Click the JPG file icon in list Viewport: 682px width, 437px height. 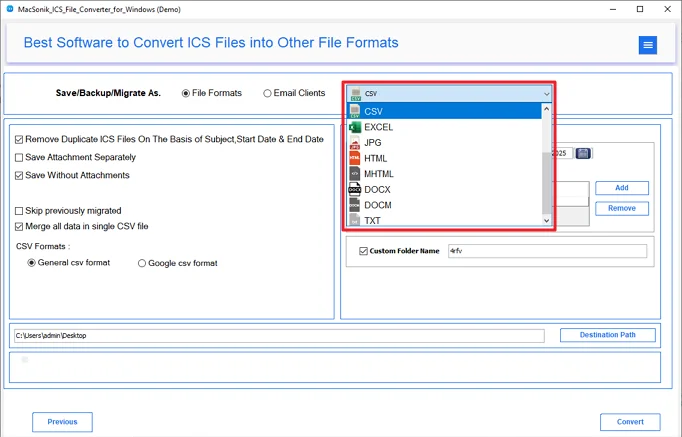[x=355, y=143]
